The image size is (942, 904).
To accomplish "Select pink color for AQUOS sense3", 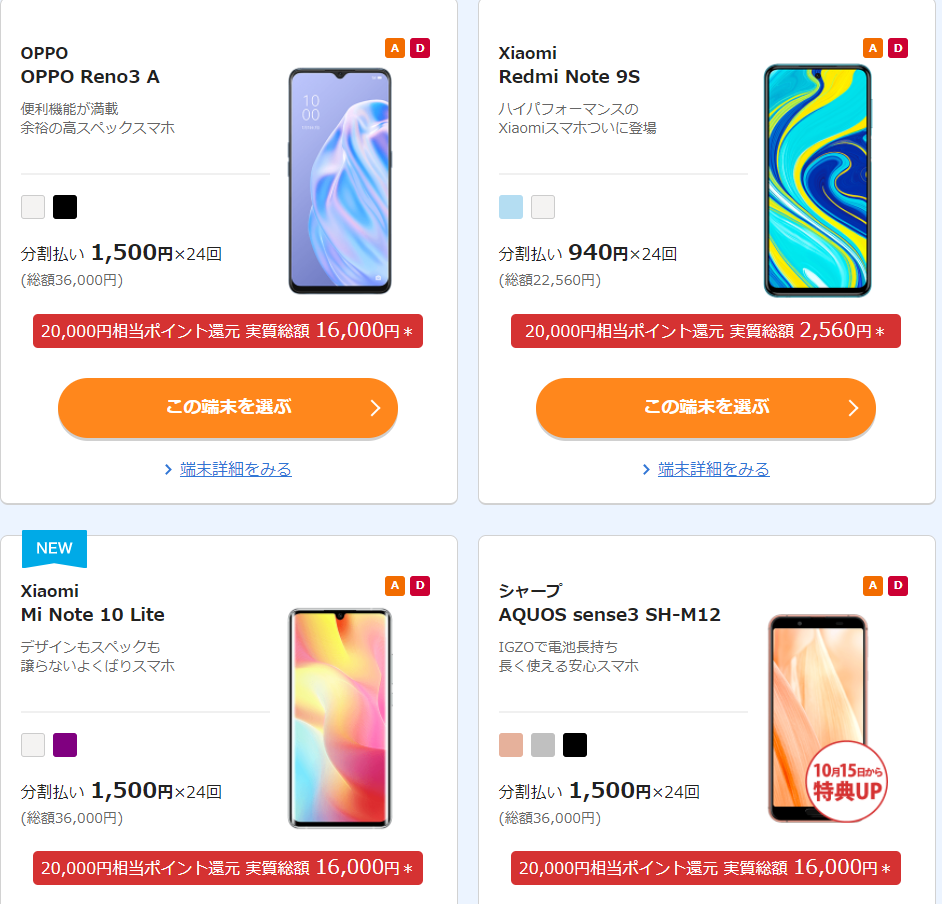I will pos(511,745).
